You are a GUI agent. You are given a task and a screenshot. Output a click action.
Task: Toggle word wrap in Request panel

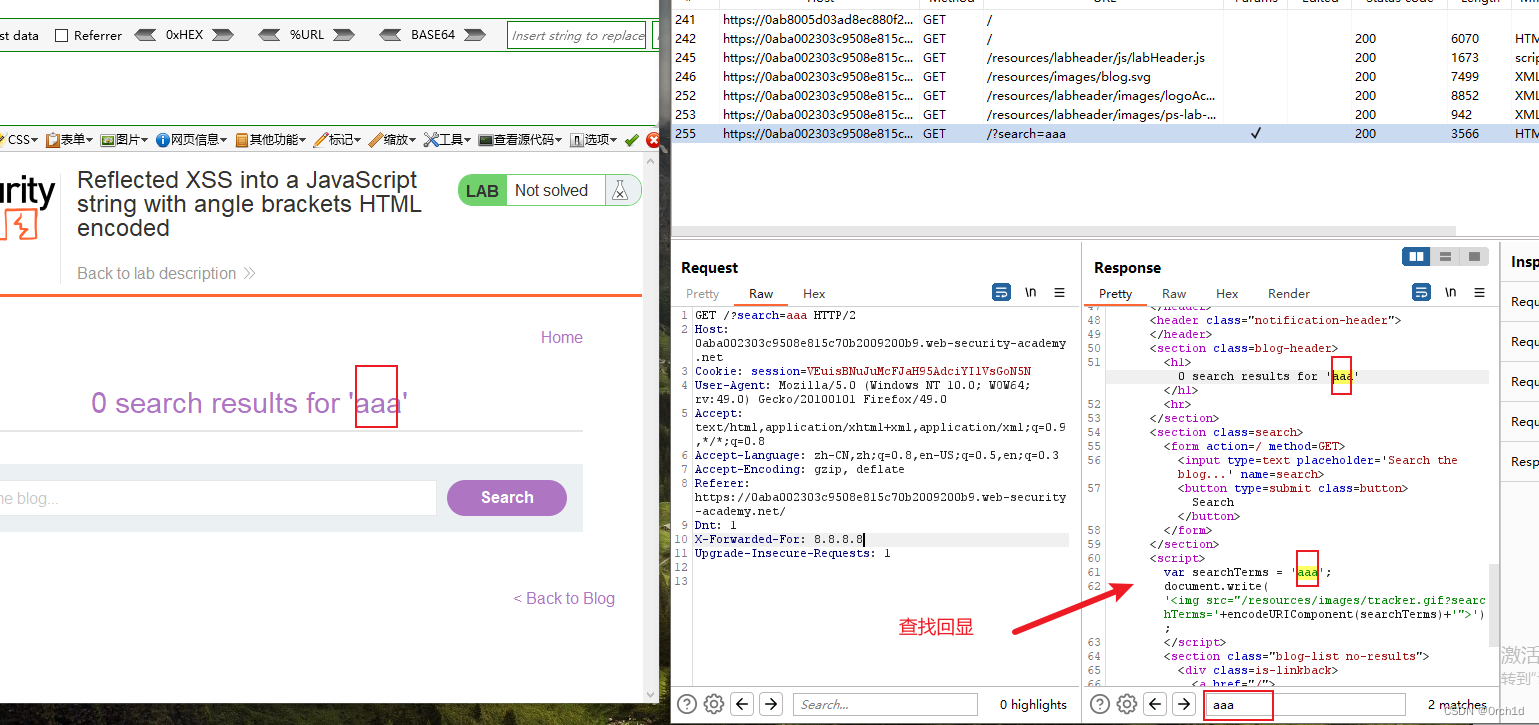[x=1001, y=293]
